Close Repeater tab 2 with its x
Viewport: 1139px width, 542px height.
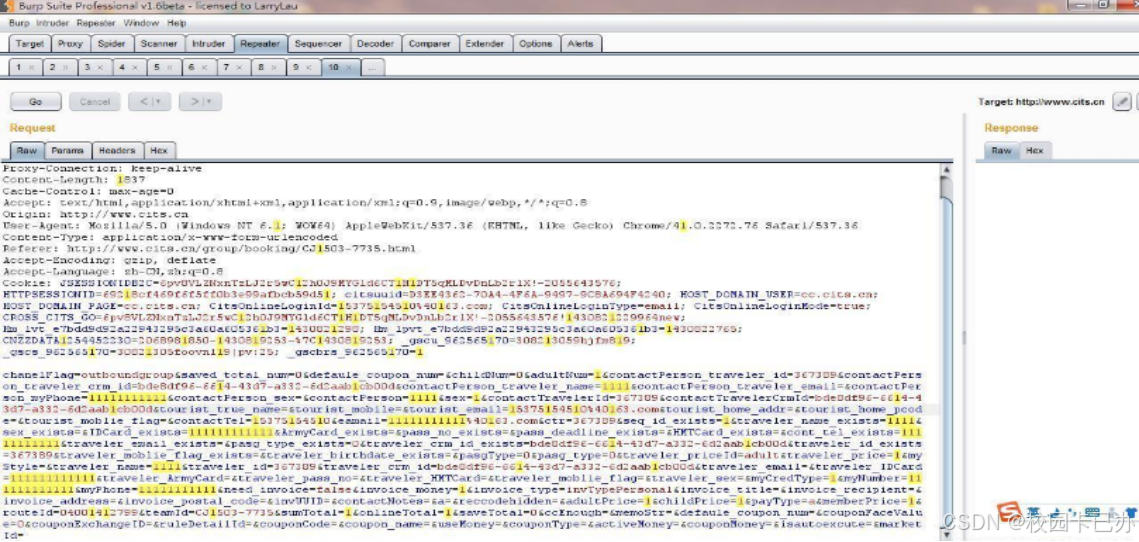[x=65, y=68]
